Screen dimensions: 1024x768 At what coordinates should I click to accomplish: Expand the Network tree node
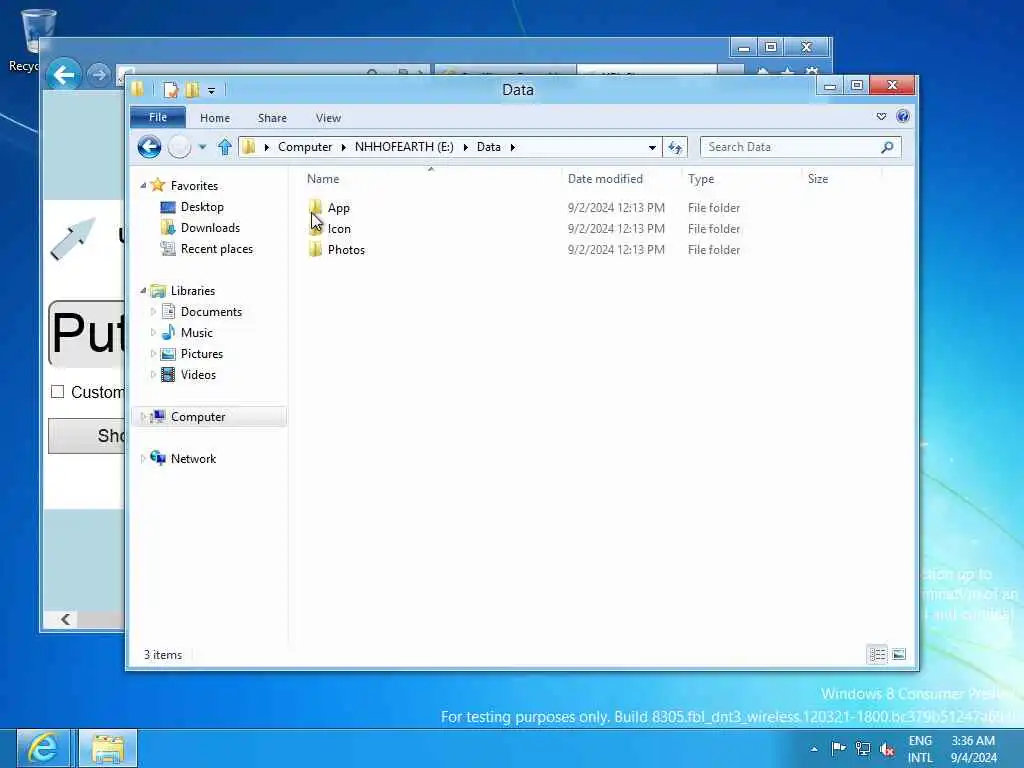click(x=143, y=458)
